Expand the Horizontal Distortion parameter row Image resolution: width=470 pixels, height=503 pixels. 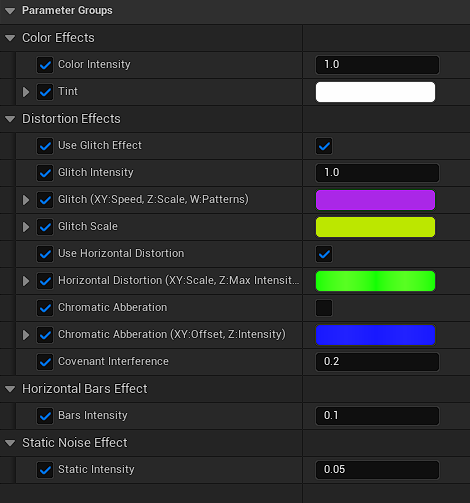click(x=26, y=281)
